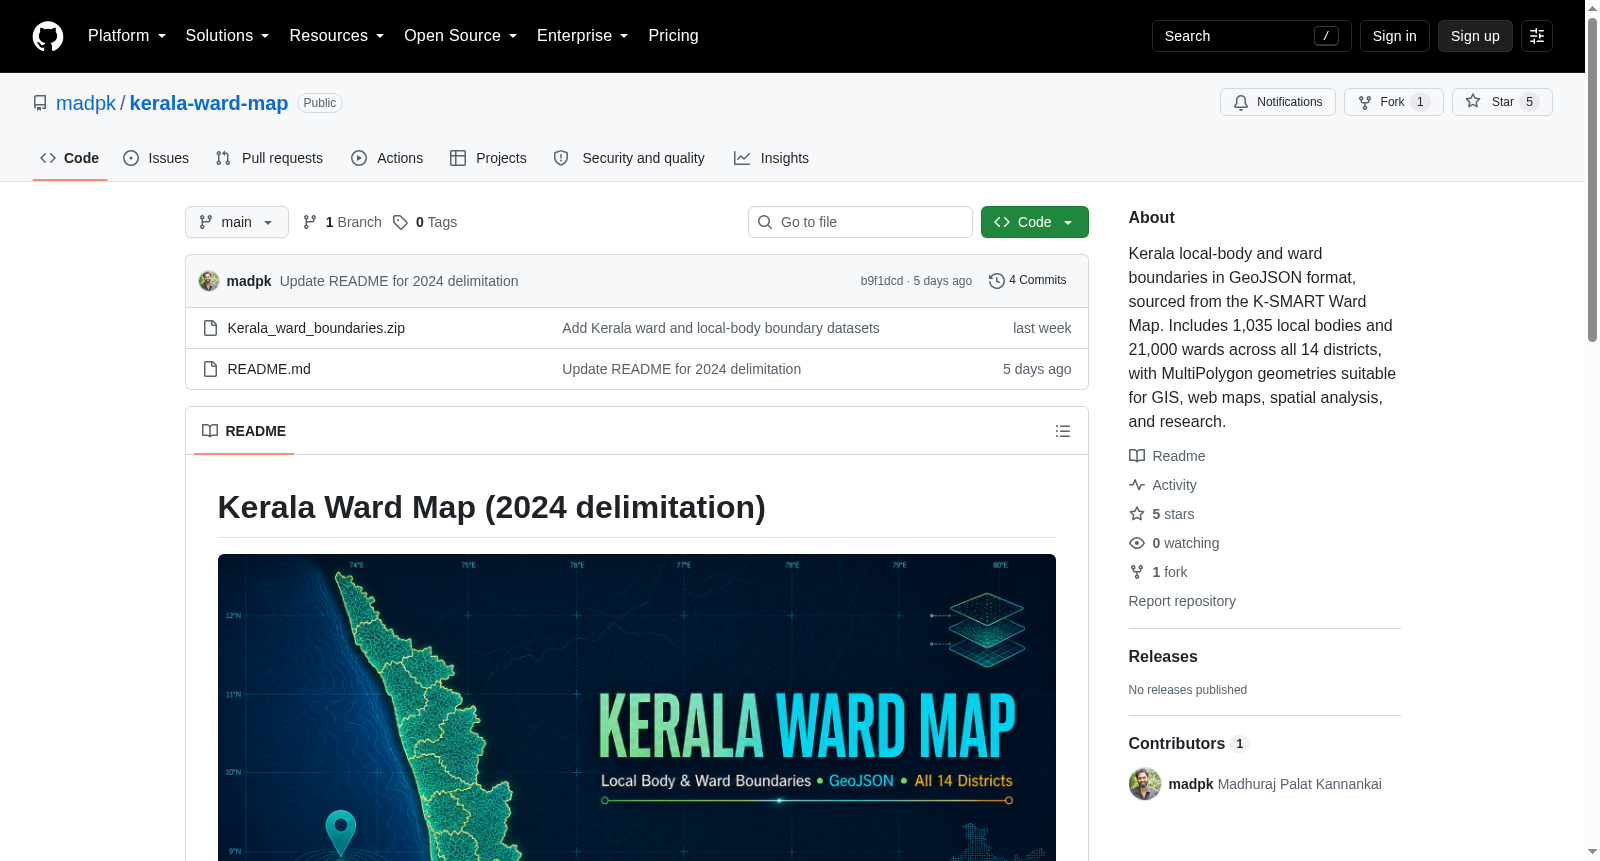The height and width of the screenshot is (861, 1600).
Task: Switch to the Projects tab
Action: click(x=488, y=158)
